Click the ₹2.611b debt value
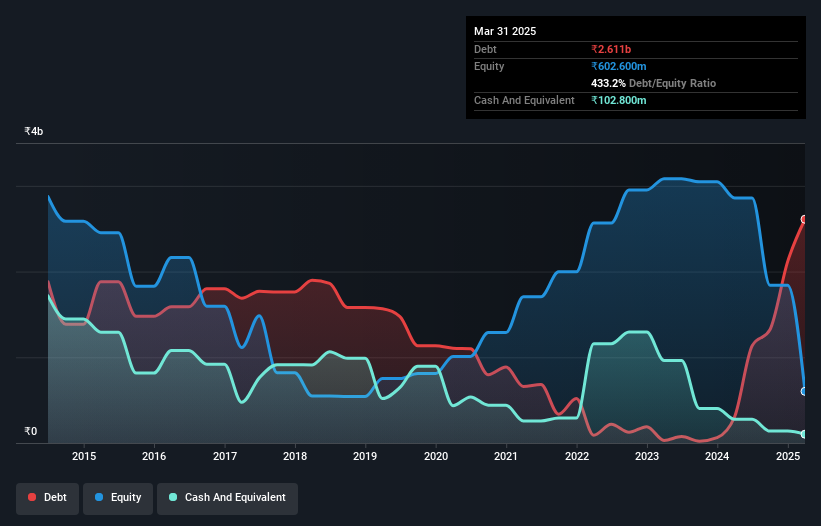The width and height of the screenshot is (821, 526). pyautogui.click(x=611, y=49)
